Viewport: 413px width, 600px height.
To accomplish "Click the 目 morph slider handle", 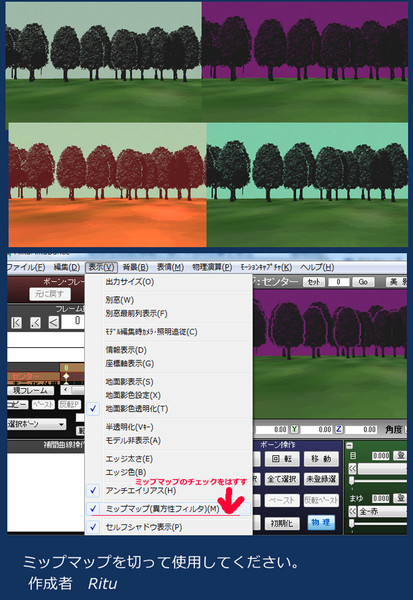I will 351,481.
